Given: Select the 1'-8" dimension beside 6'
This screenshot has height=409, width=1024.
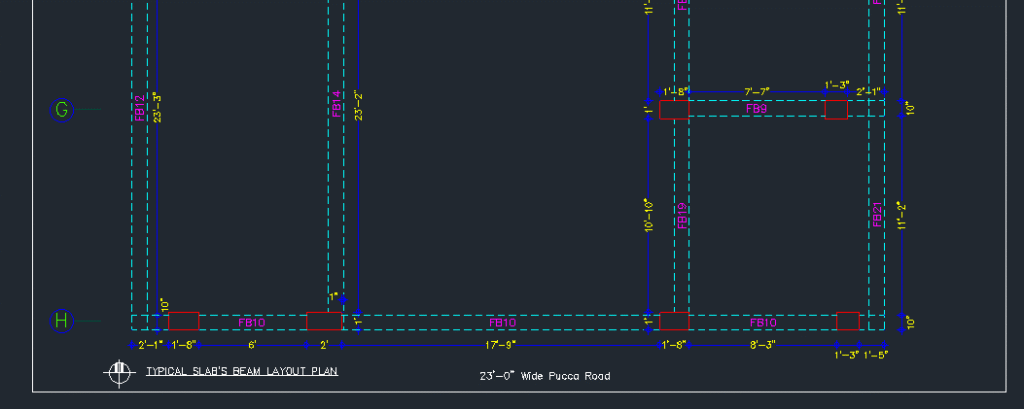Looking at the screenshot, I should pyautogui.click(x=184, y=344).
